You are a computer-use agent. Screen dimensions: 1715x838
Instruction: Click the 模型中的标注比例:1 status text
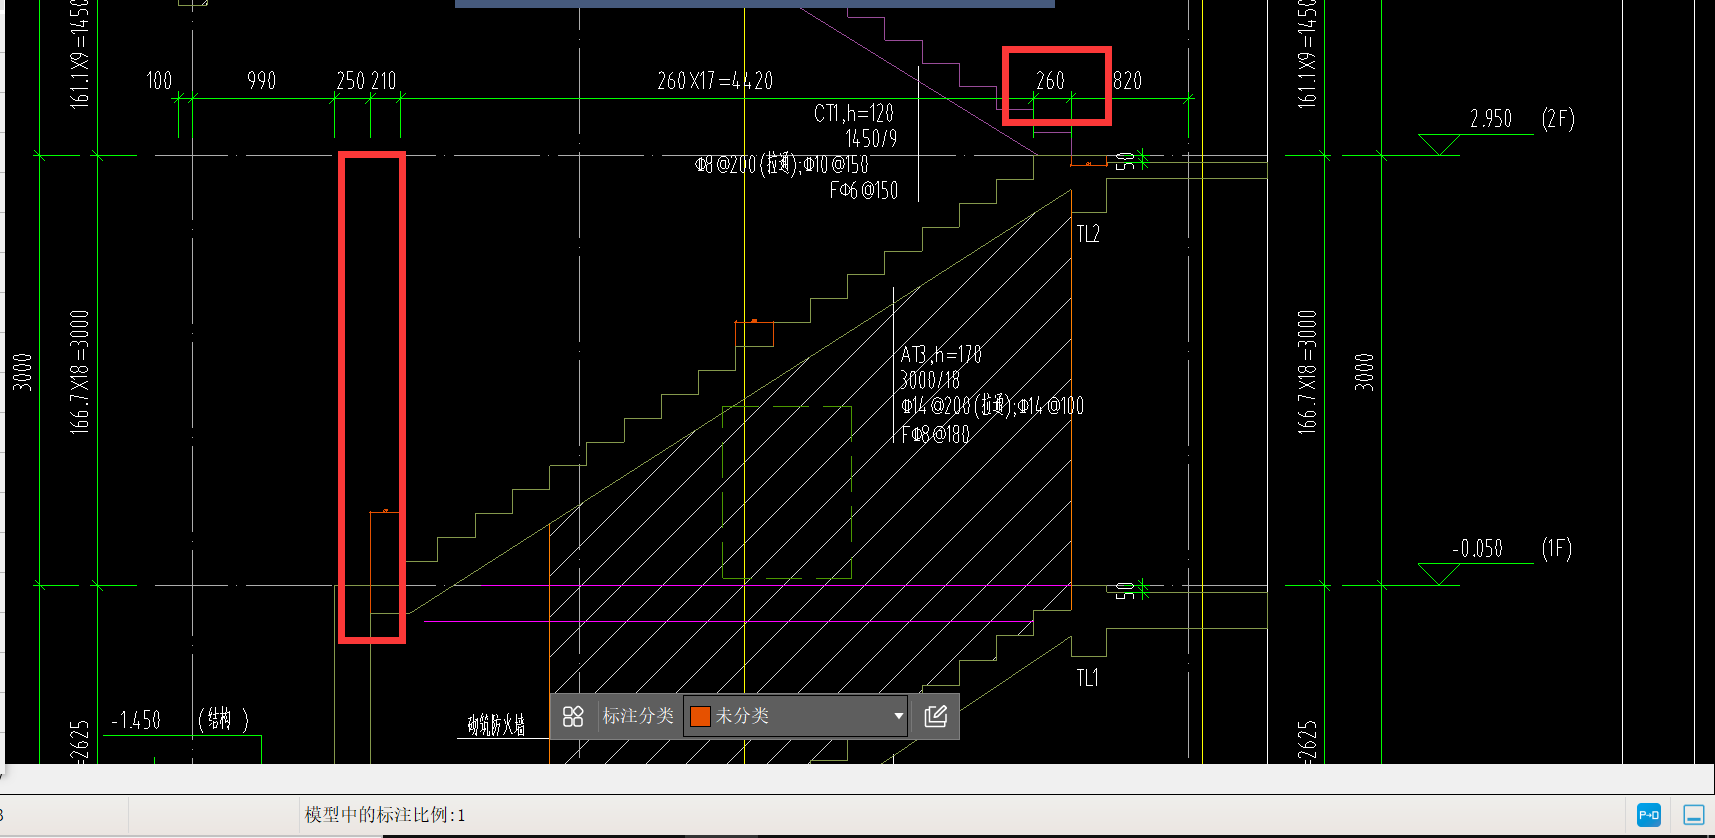tap(385, 815)
